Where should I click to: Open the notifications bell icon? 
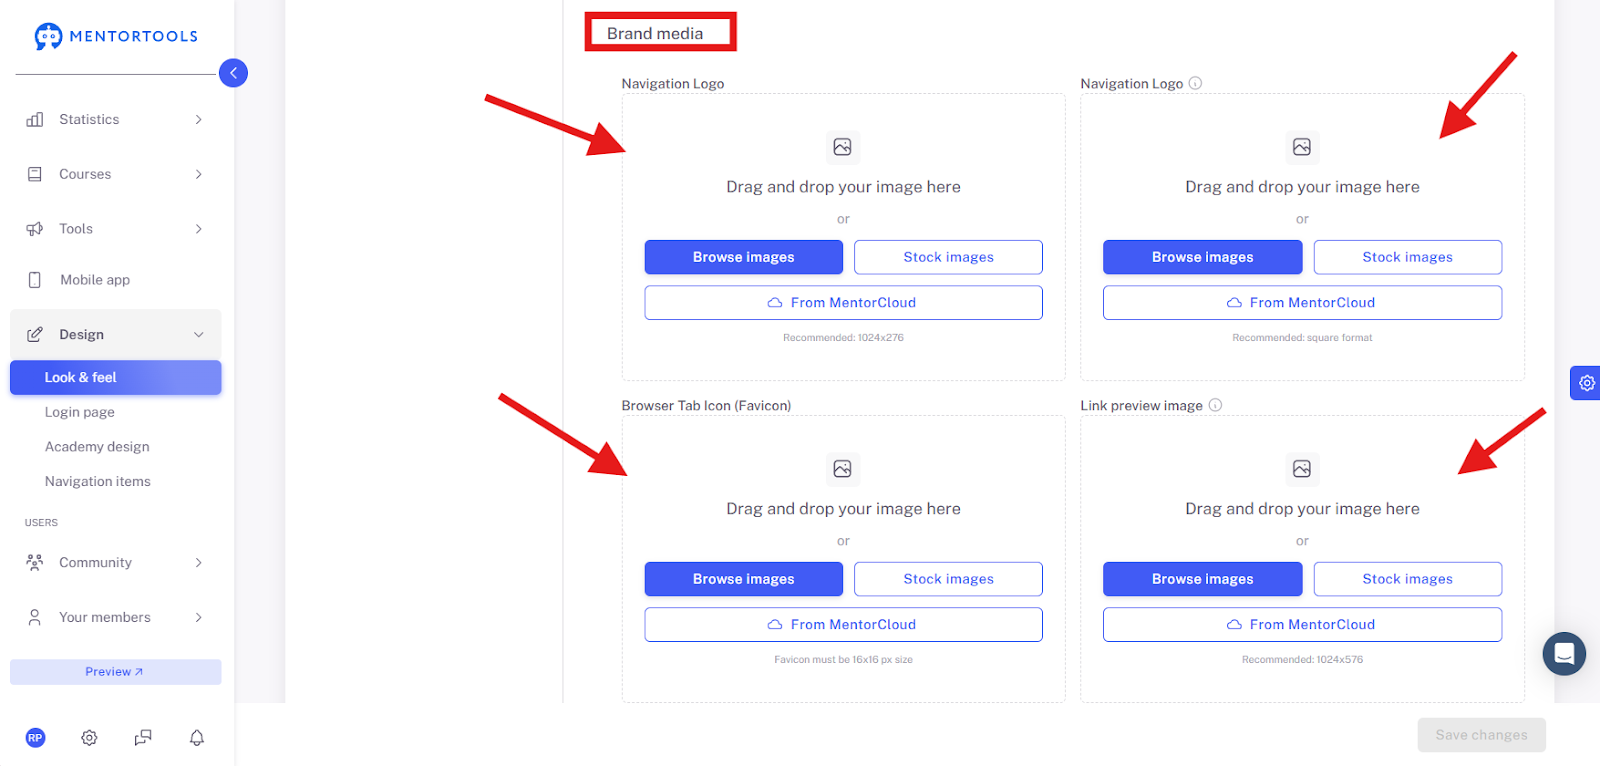tap(197, 738)
